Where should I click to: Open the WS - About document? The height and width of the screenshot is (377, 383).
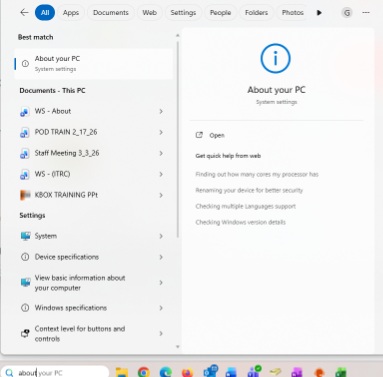pyautogui.click(x=53, y=111)
